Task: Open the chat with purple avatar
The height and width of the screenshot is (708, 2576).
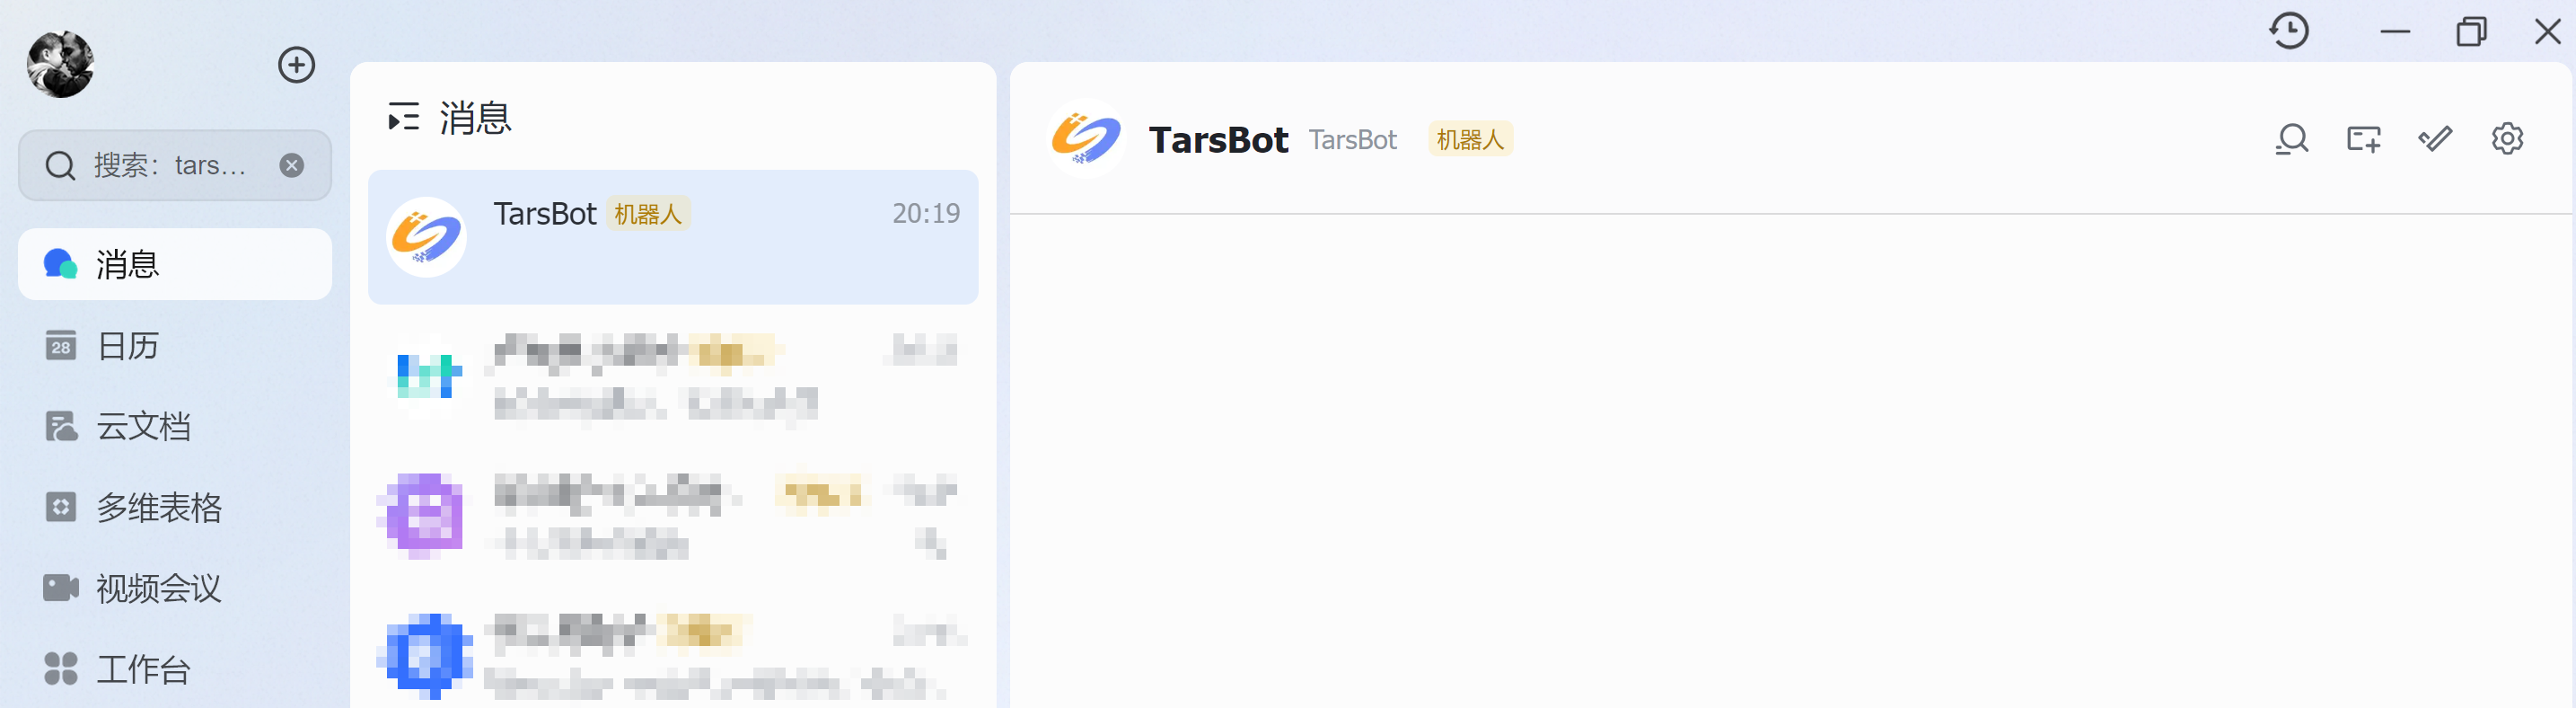Action: tap(673, 516)
